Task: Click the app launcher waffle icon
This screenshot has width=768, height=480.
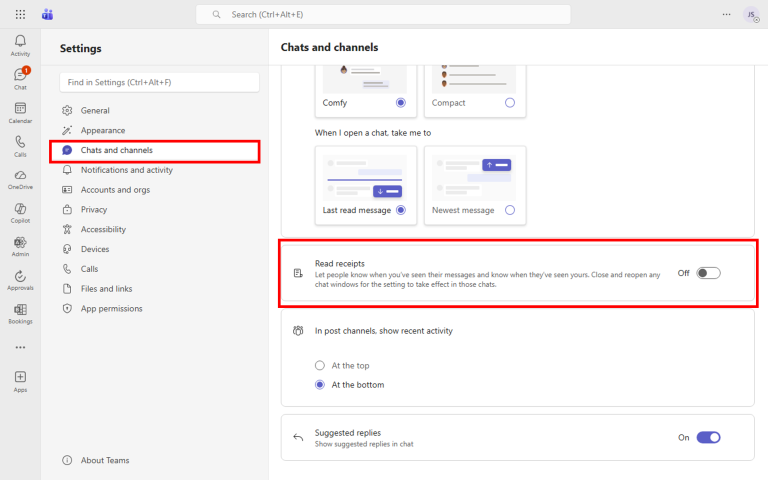Action: click(20, 15)
